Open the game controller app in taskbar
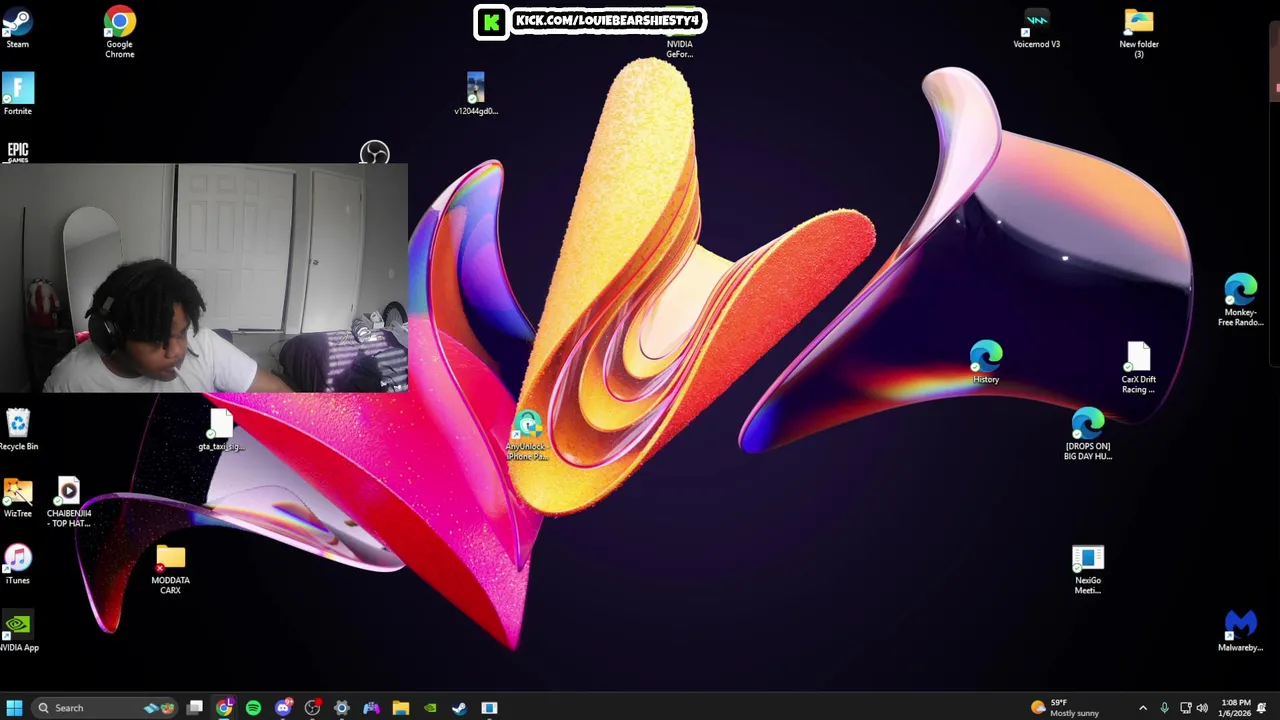The height and width of the screenshot is (720, 1280). [371, 708]
